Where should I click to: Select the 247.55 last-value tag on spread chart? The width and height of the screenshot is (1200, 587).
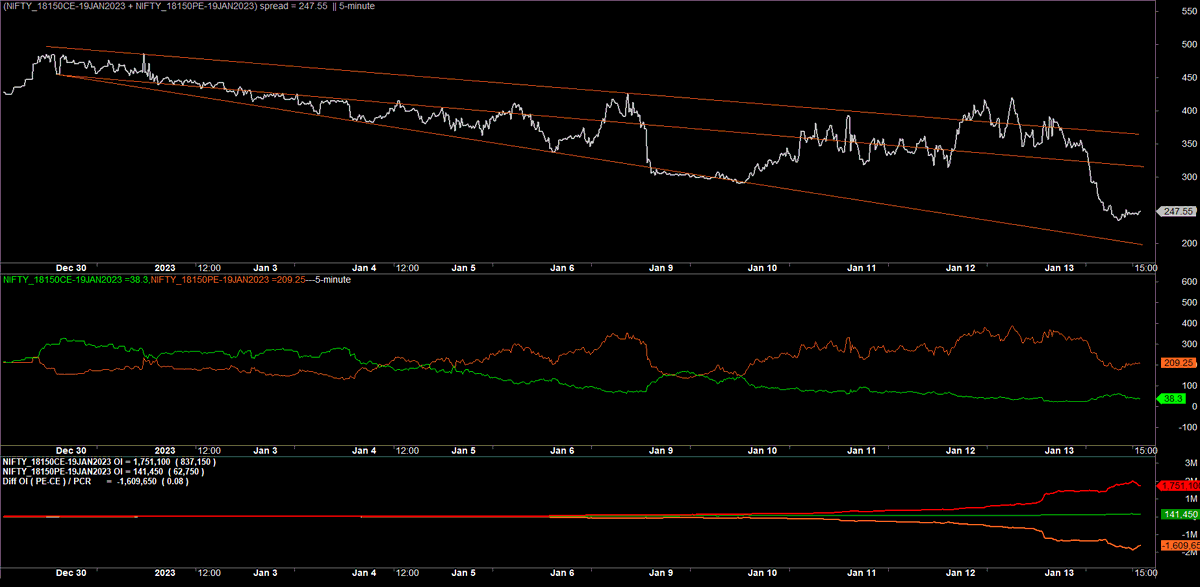1176,212
